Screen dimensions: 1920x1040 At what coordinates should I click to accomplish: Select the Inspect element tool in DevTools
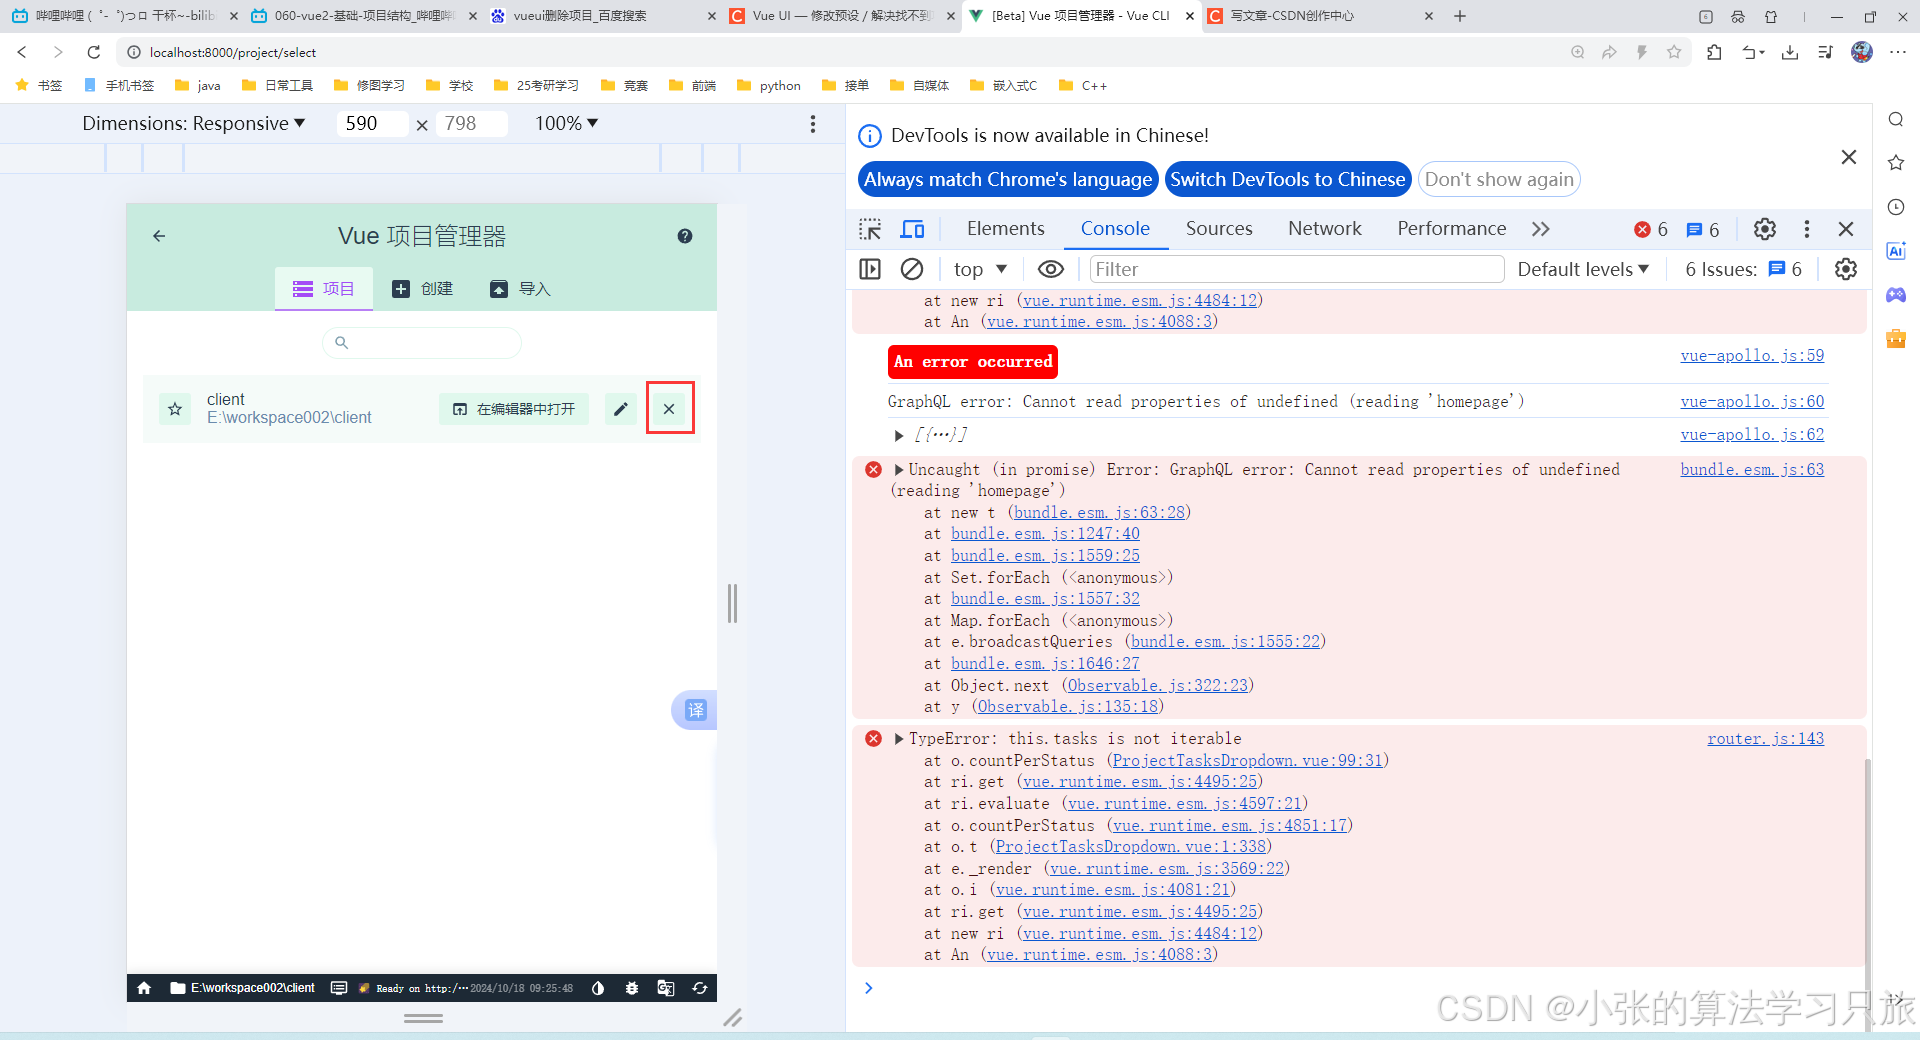(870, 229)
